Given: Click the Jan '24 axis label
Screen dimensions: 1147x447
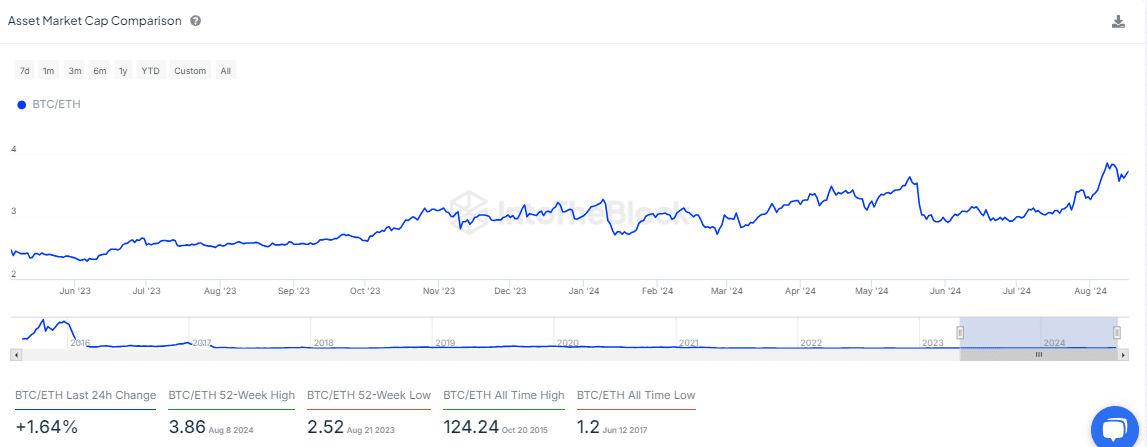Looking at the screenshot, I should pyautogui.click(x=584, y=291).
